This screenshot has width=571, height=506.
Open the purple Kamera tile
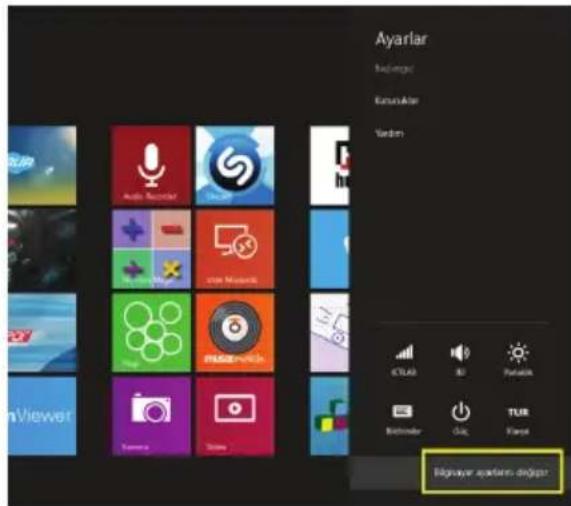point(151,416)
